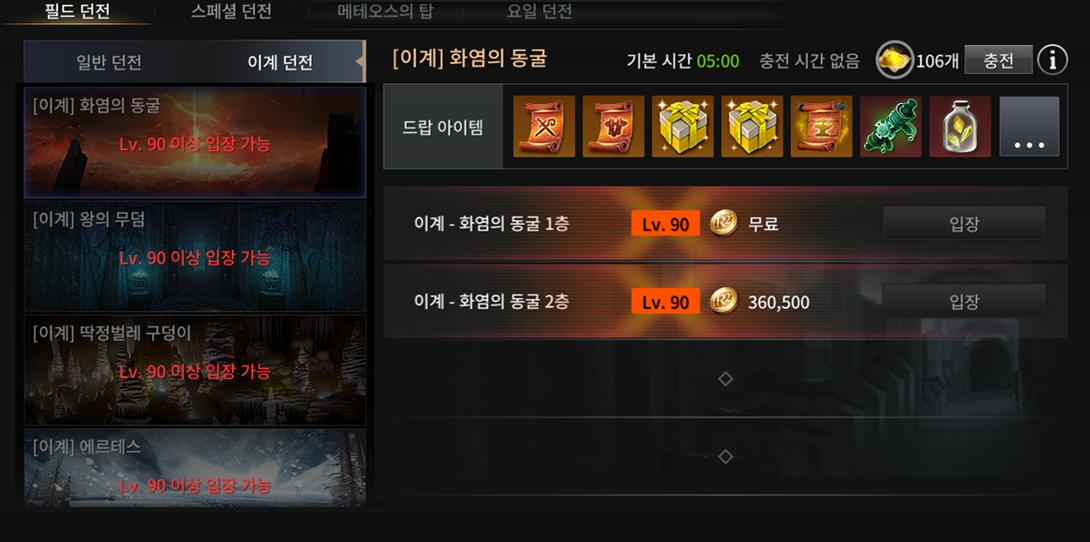The width and height of the screenshot is (1090, 542).
Task: Open the 요일 던전 tab
Action: click(x=539, y=12)
